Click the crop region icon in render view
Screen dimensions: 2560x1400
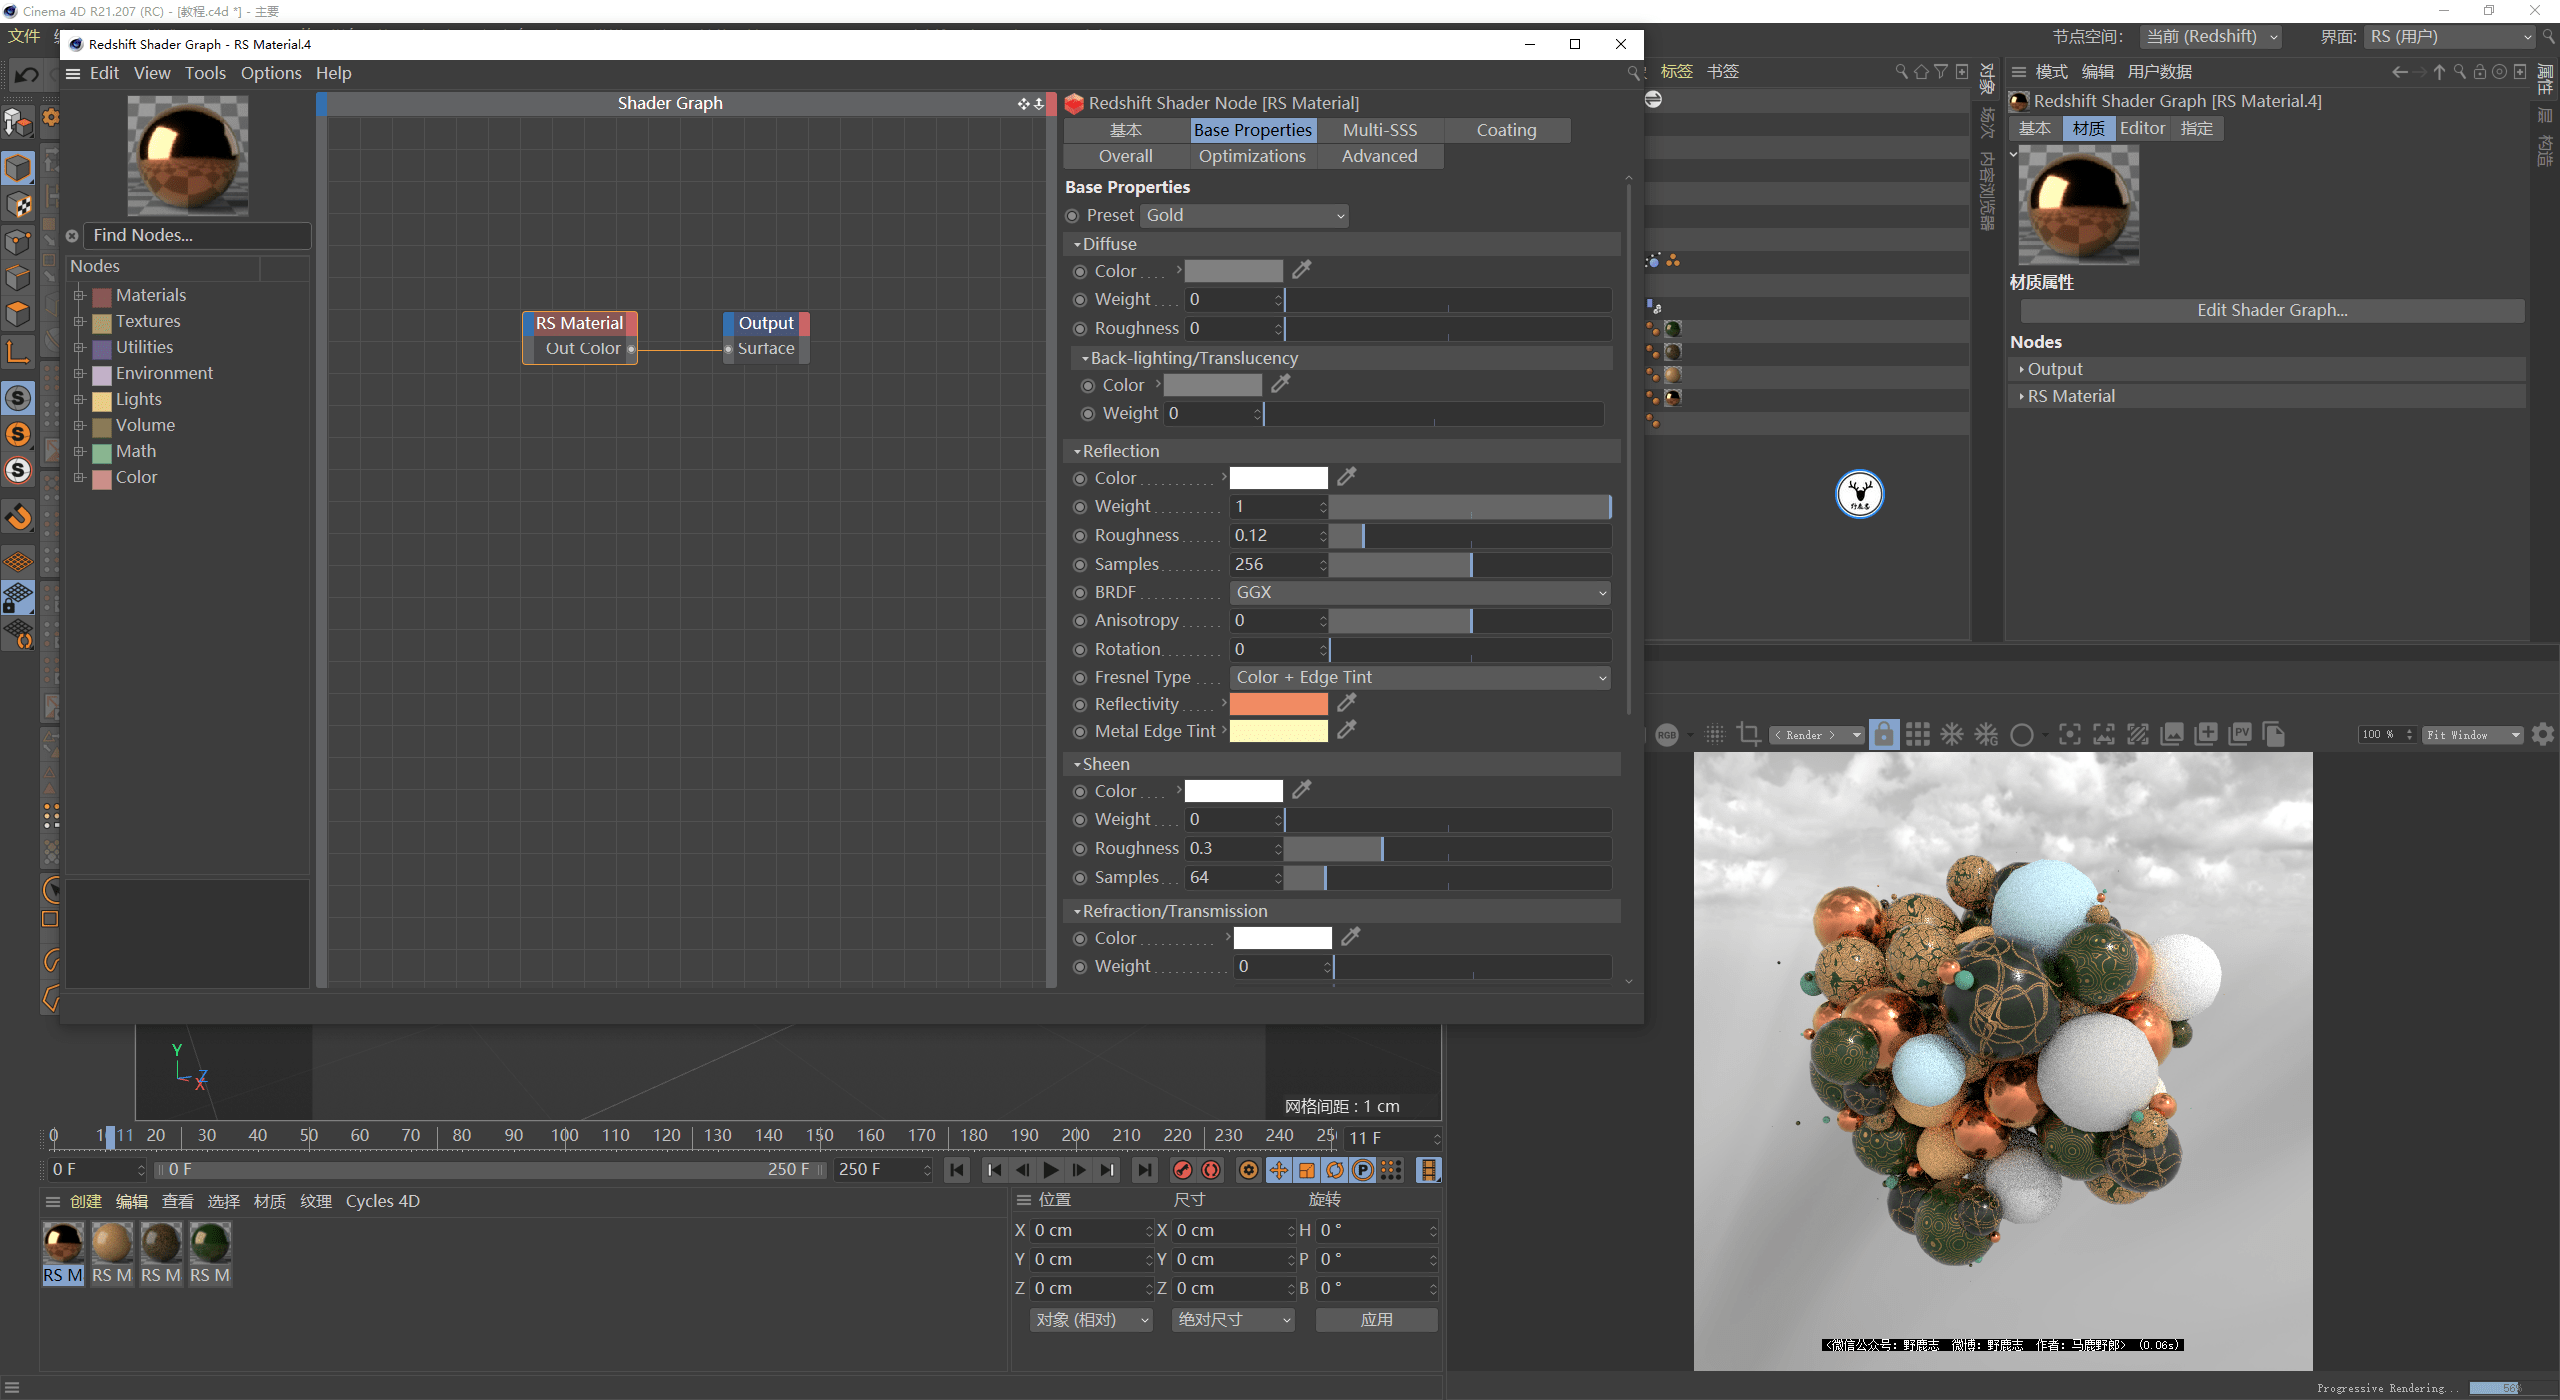tap(1748, 735)
